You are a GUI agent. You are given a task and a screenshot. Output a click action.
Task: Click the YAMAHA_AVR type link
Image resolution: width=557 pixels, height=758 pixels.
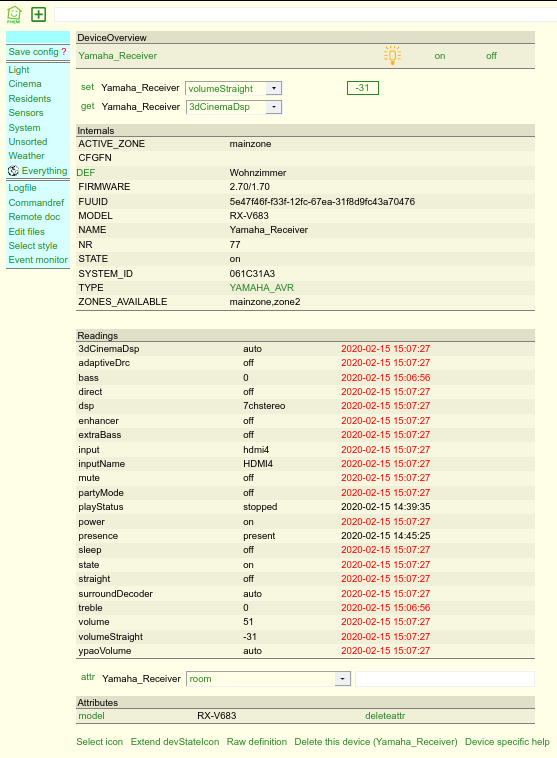pyautogui.click(x=262, y=288)
